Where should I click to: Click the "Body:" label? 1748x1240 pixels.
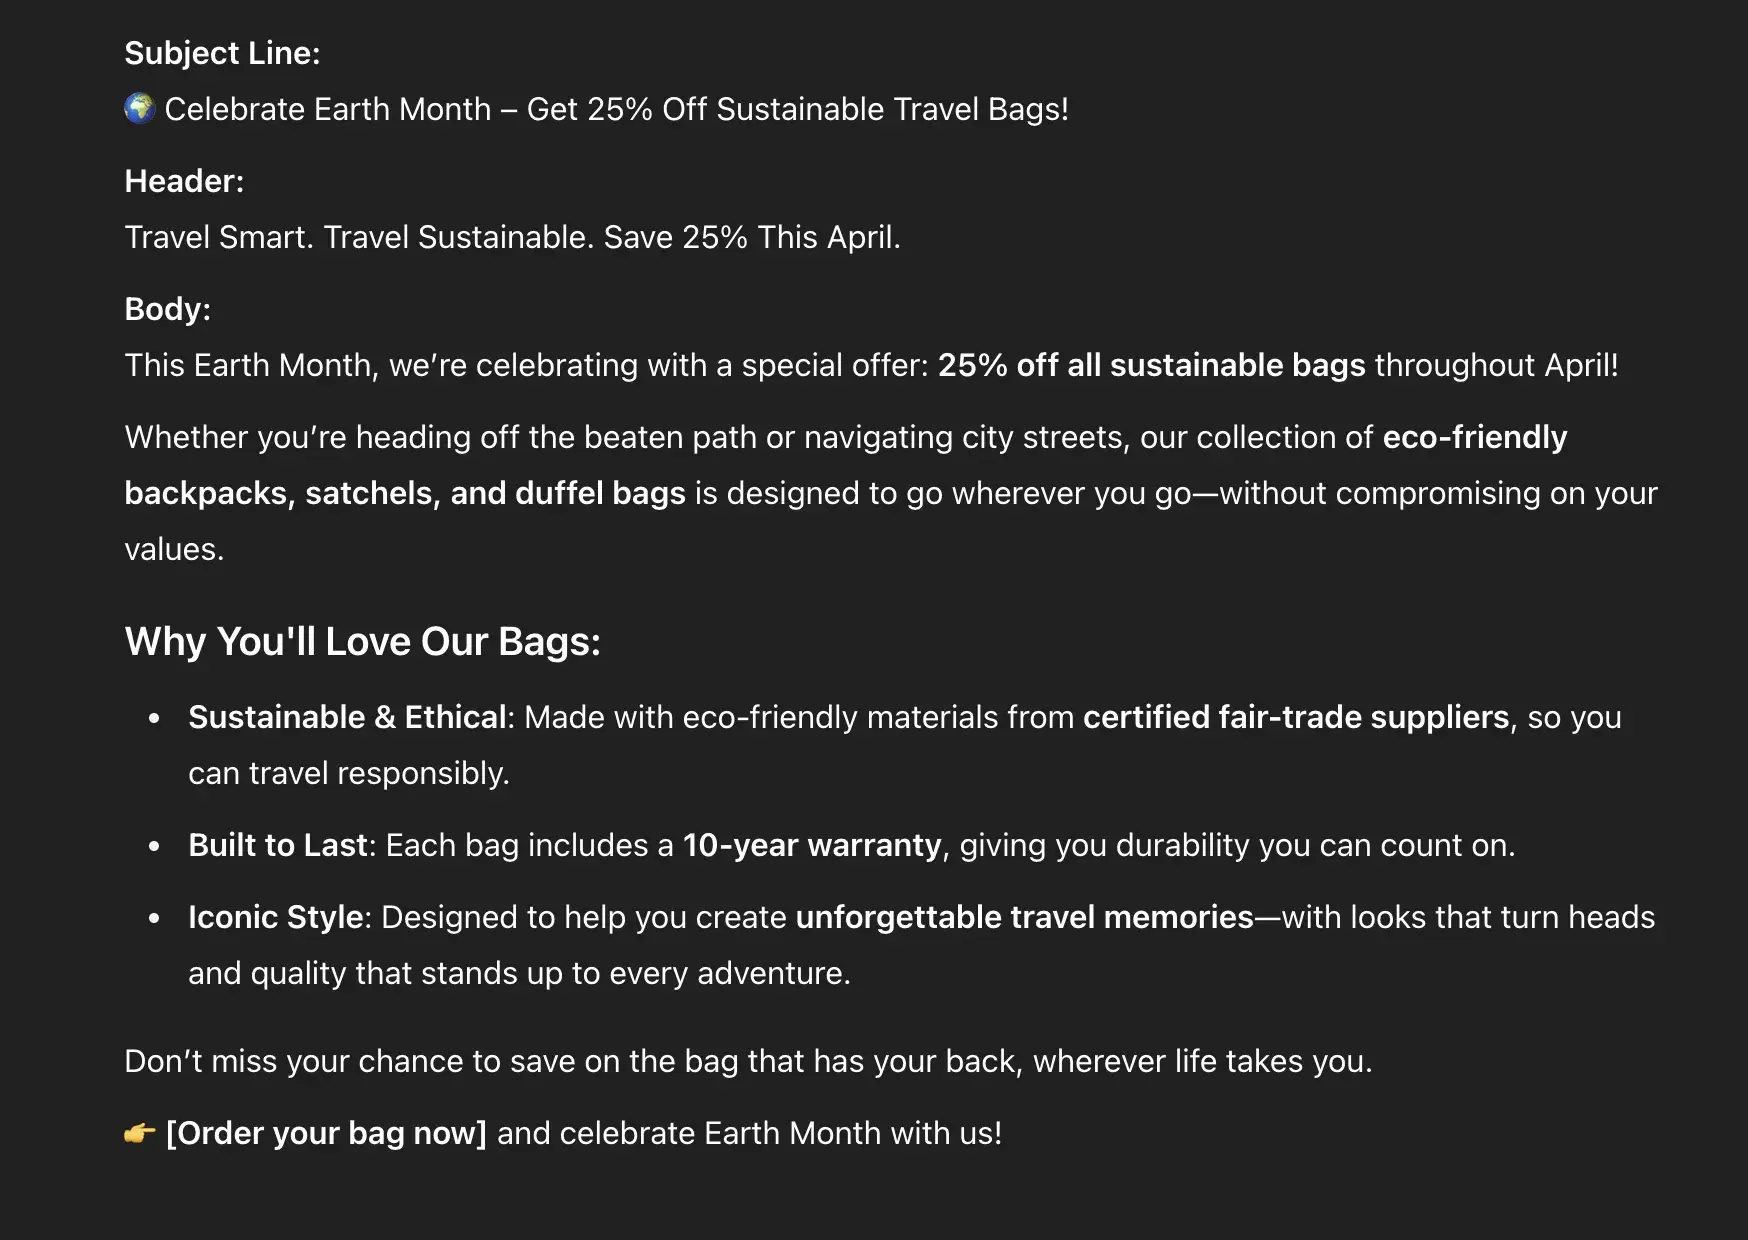click(x=167, y=309)
